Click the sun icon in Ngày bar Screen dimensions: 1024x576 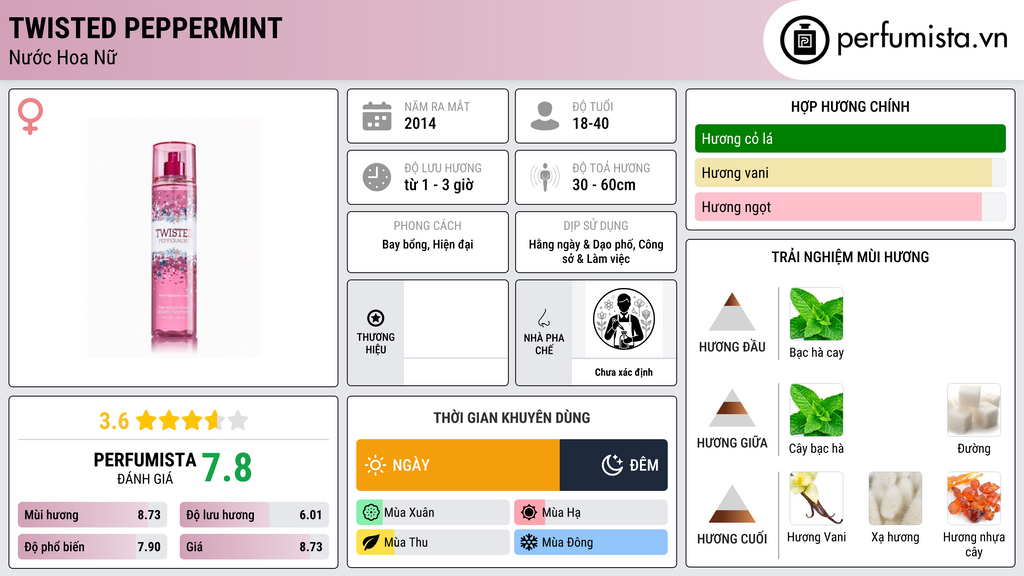coord(376,465)
